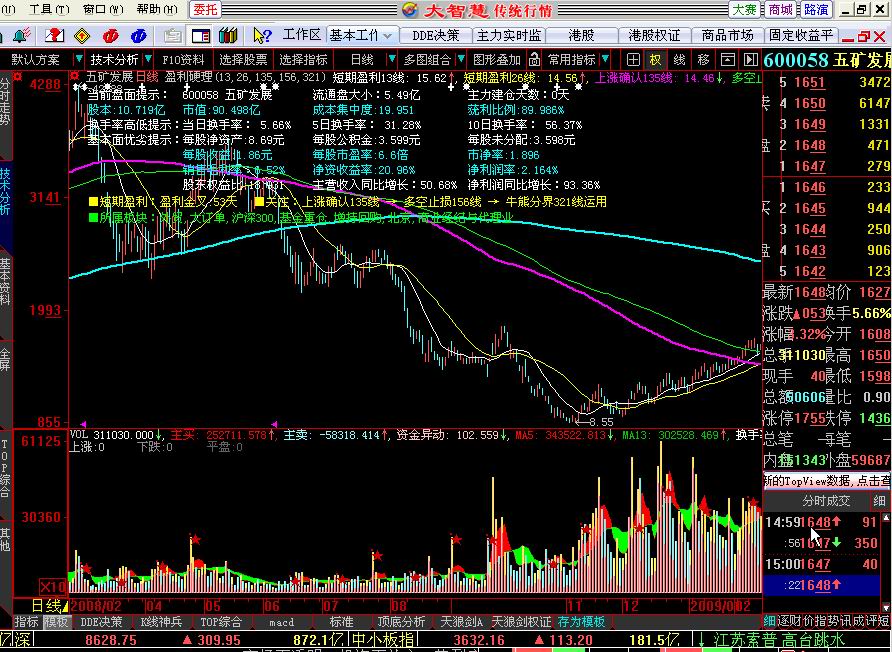This screenshot has width=892, height=652.
Task: Click the 商城 button
Action: (x=780, y=9)
